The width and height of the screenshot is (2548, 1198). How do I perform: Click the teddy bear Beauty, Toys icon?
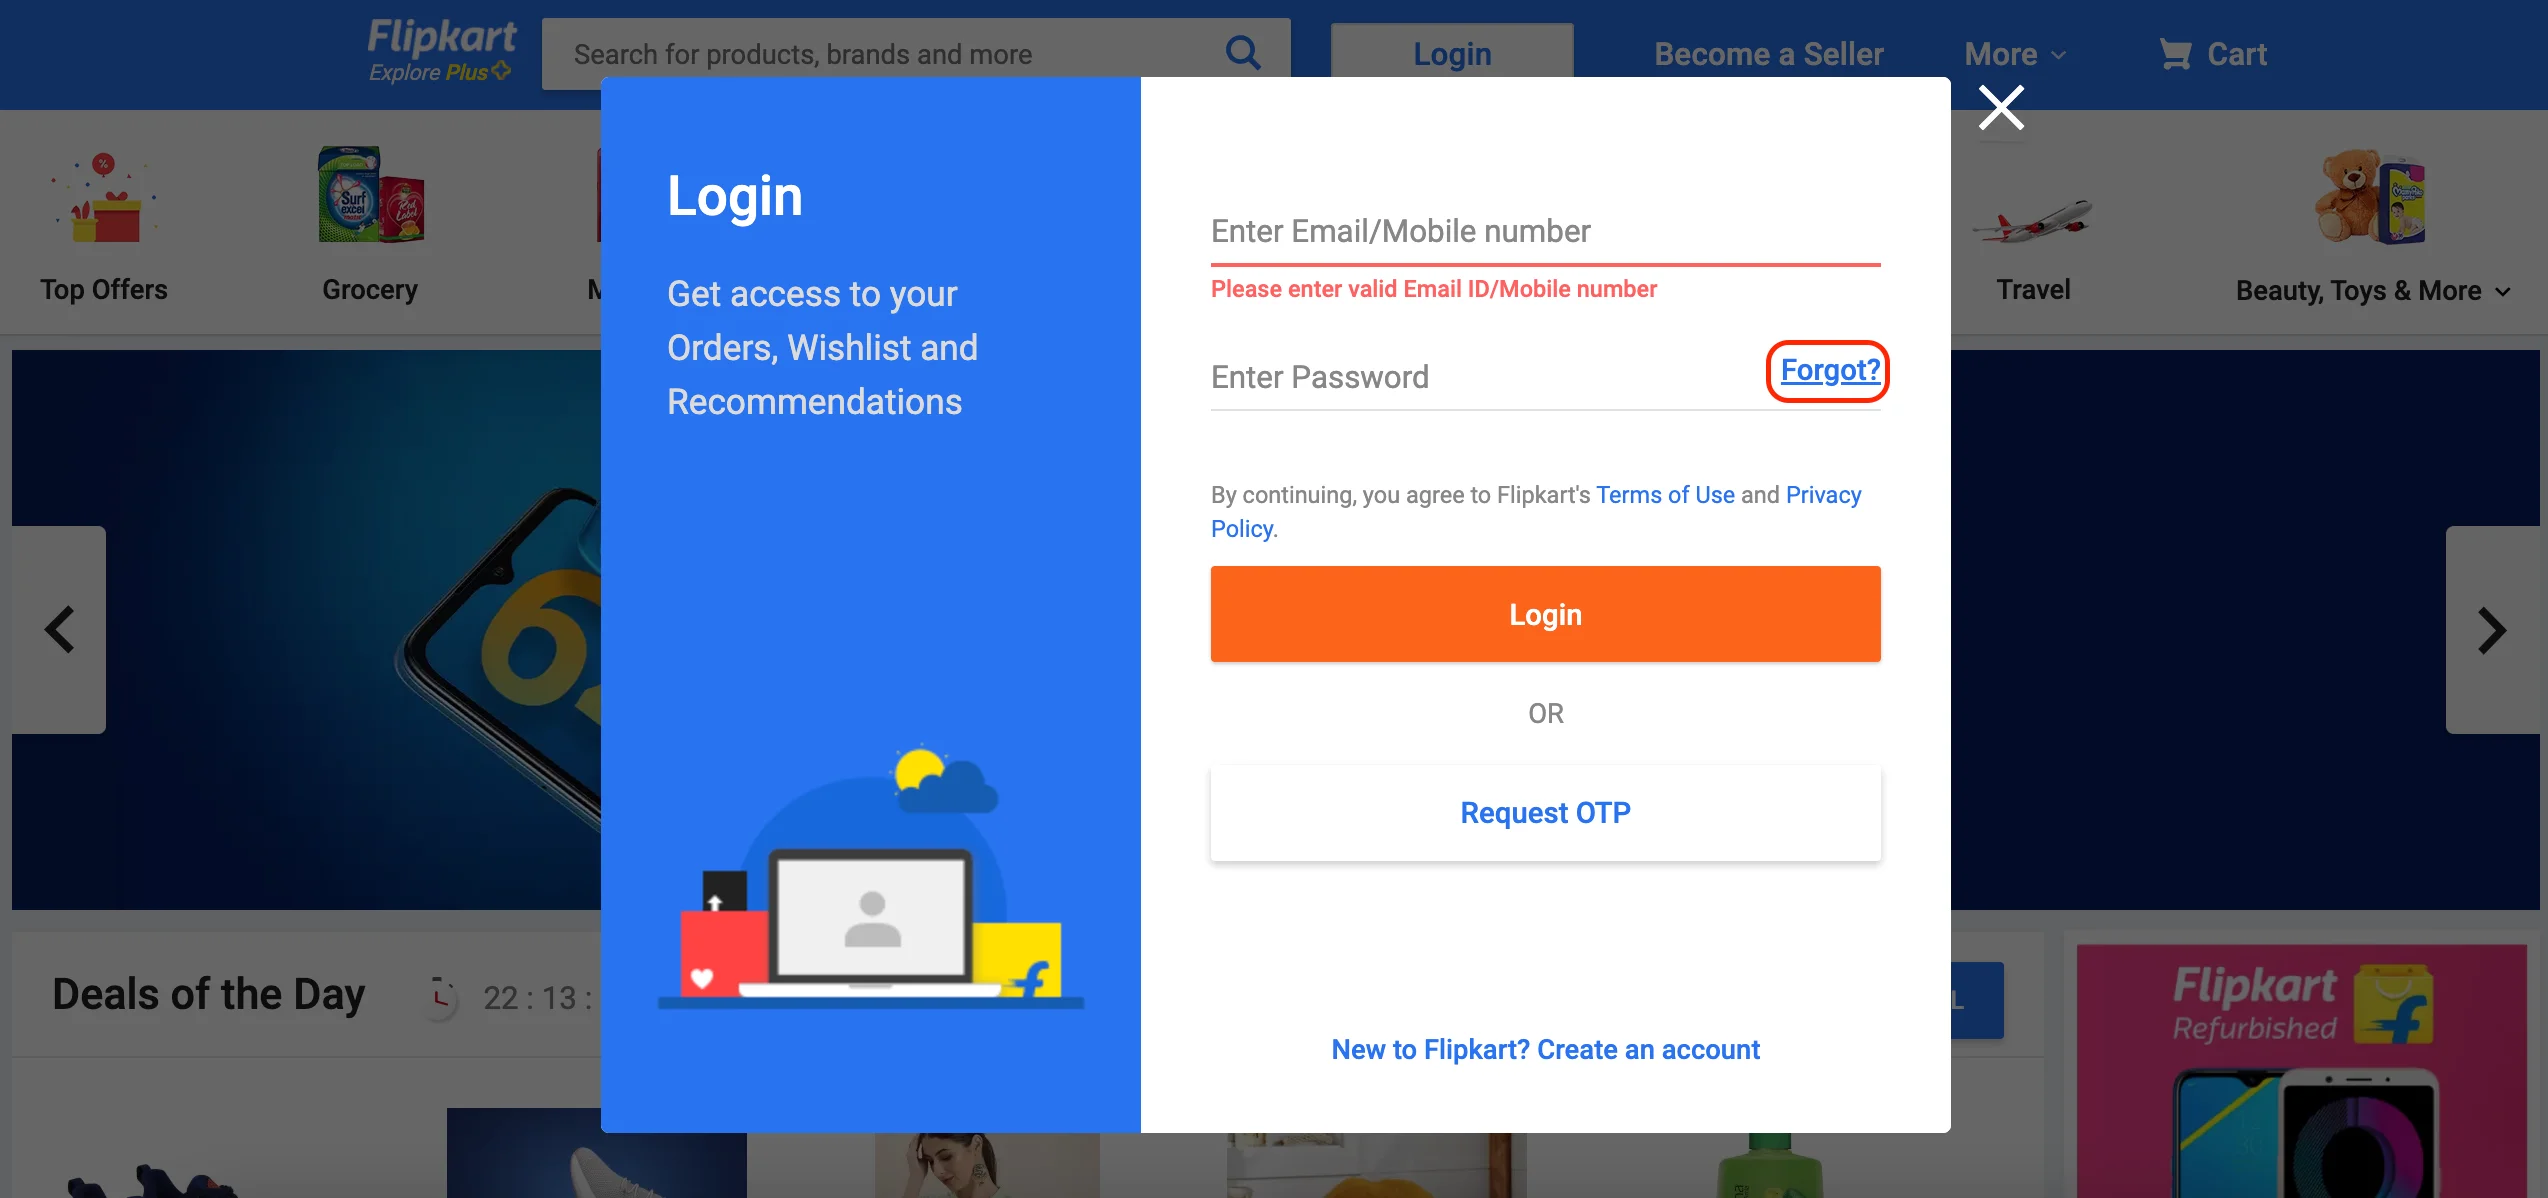[x=2371, y=197]
